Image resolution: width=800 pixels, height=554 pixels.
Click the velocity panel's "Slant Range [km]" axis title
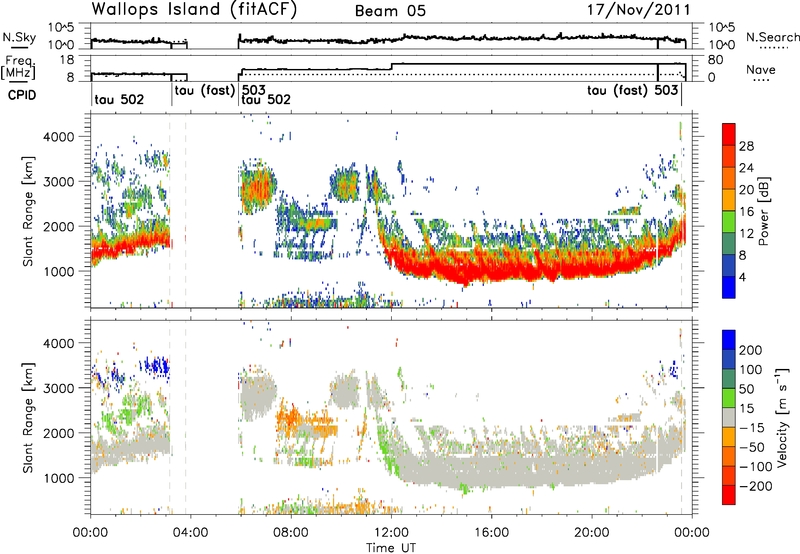[x=28, y=417]
